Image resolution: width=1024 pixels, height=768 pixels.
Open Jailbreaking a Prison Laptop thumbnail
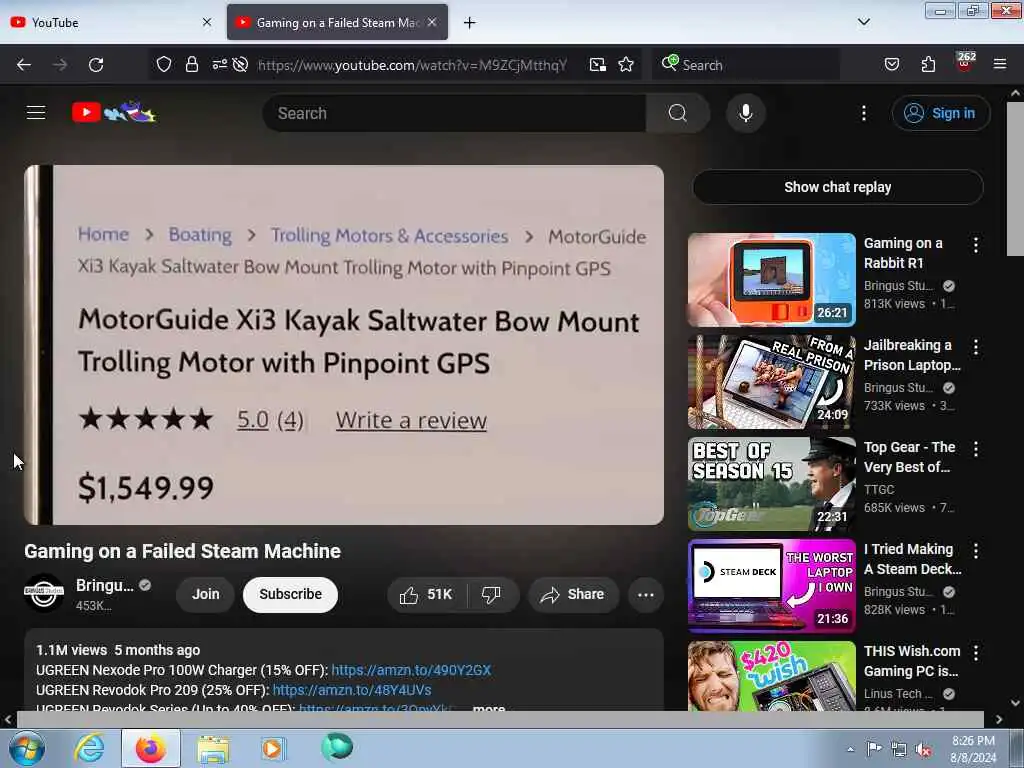click(771, 381)
